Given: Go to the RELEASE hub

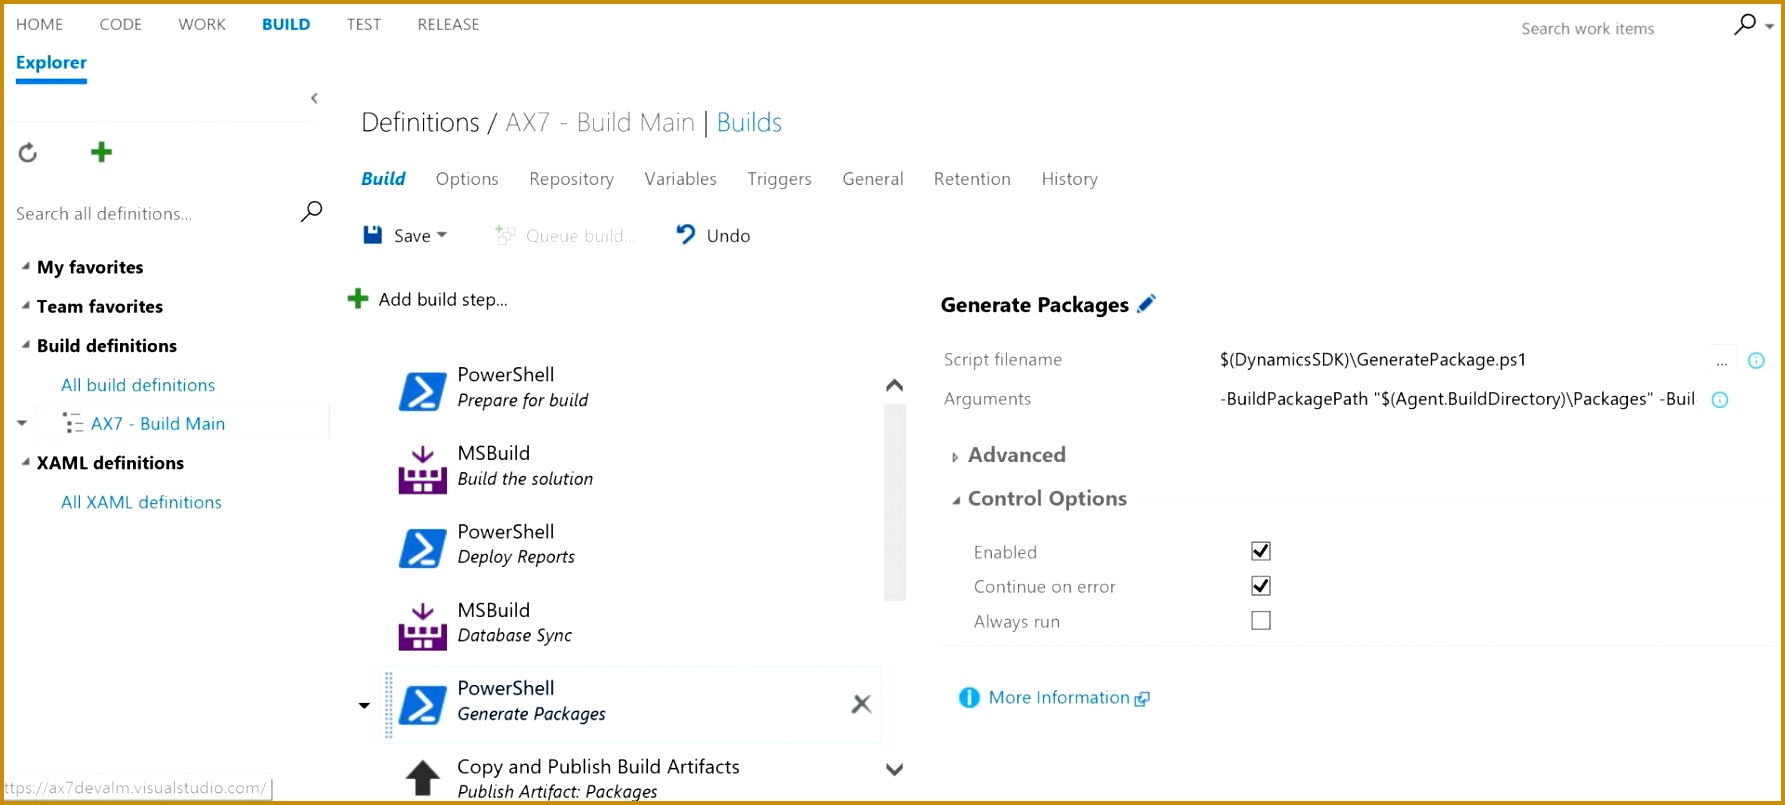Looking at the screenshot, I should 448,24.
